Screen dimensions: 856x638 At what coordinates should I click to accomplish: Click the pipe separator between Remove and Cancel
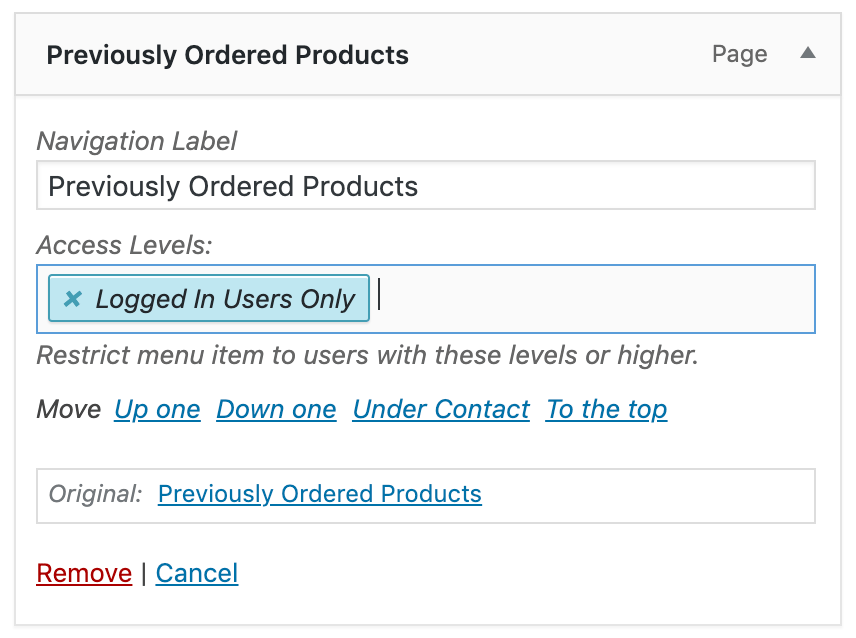[x=144, y=573]
